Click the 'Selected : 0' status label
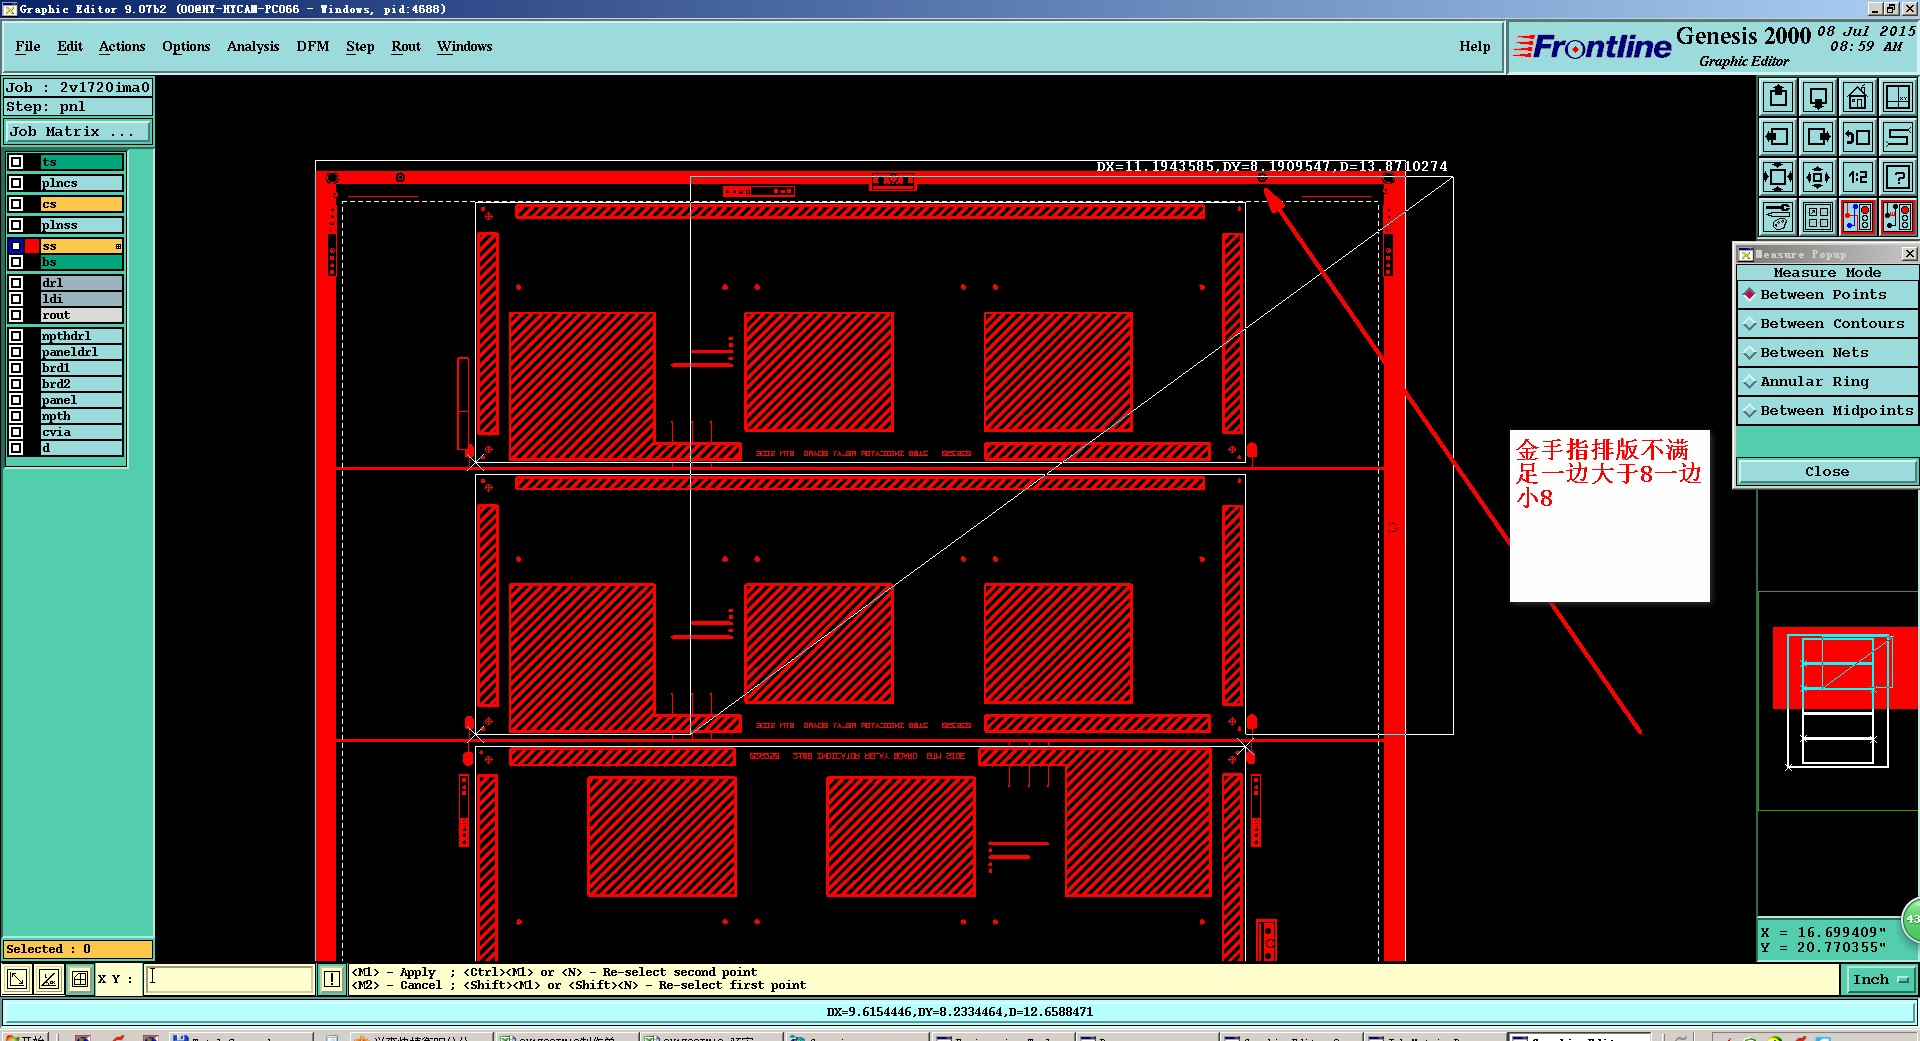The height and width of the screenshot is (1041, 1920). [78, 949]
